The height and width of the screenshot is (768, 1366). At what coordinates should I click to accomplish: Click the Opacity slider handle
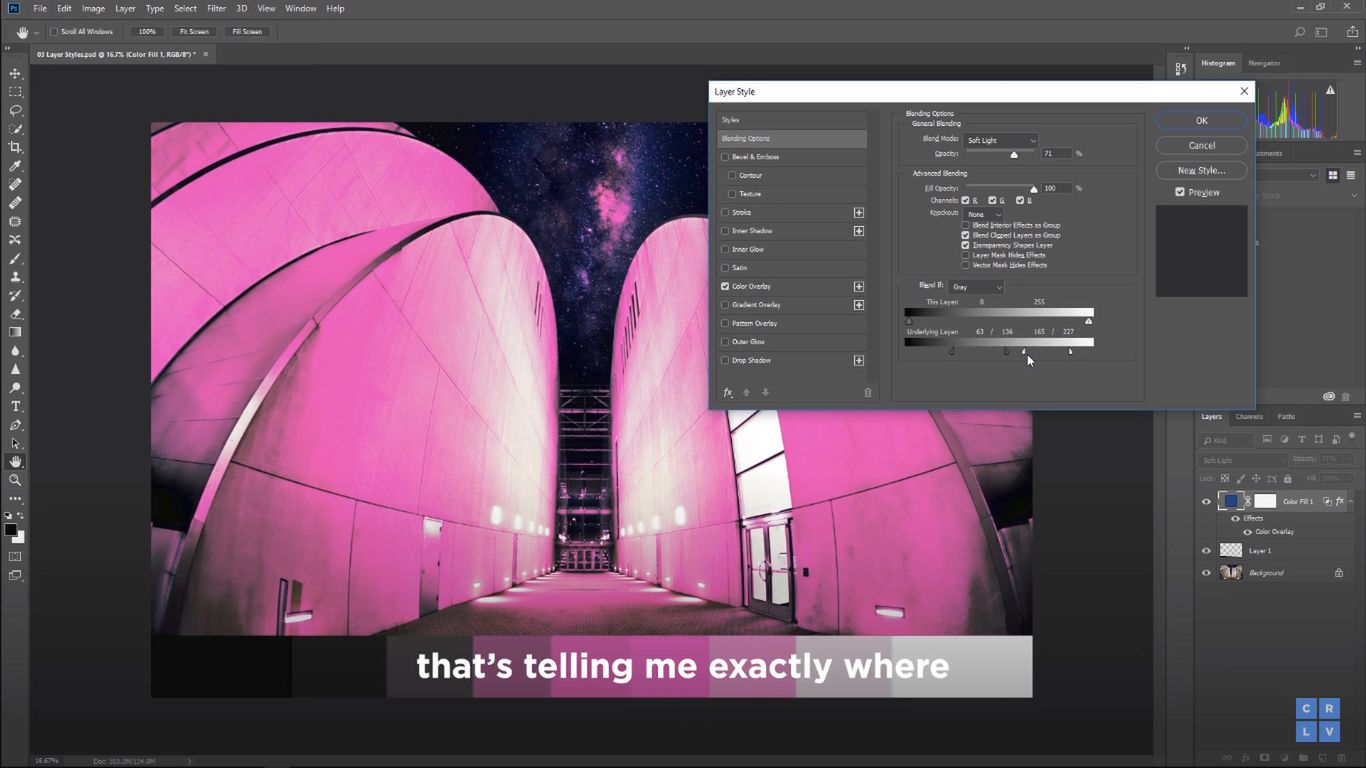[x=1014, y=155]
